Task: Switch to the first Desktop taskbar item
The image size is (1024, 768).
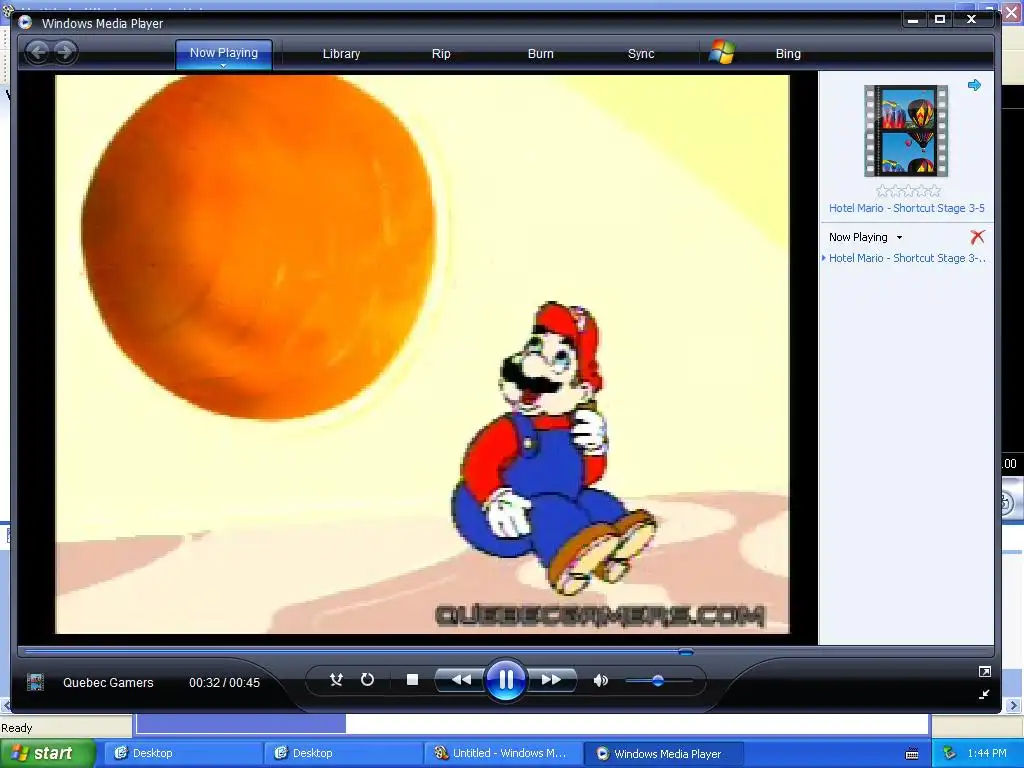Action: [x=183, y=753]
